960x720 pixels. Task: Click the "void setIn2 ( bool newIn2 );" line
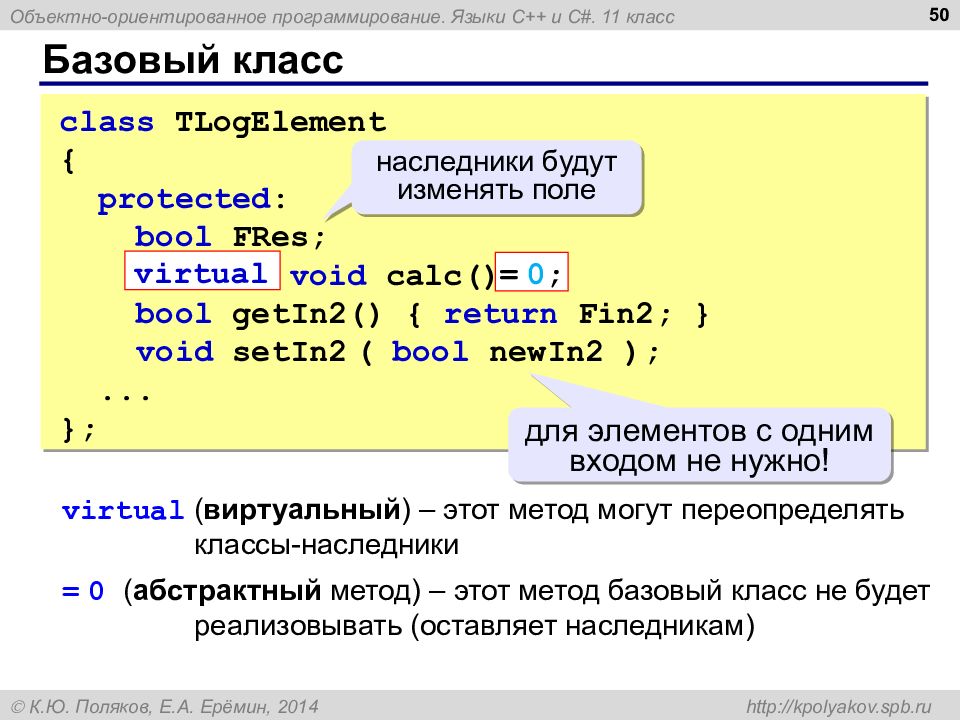397,353
